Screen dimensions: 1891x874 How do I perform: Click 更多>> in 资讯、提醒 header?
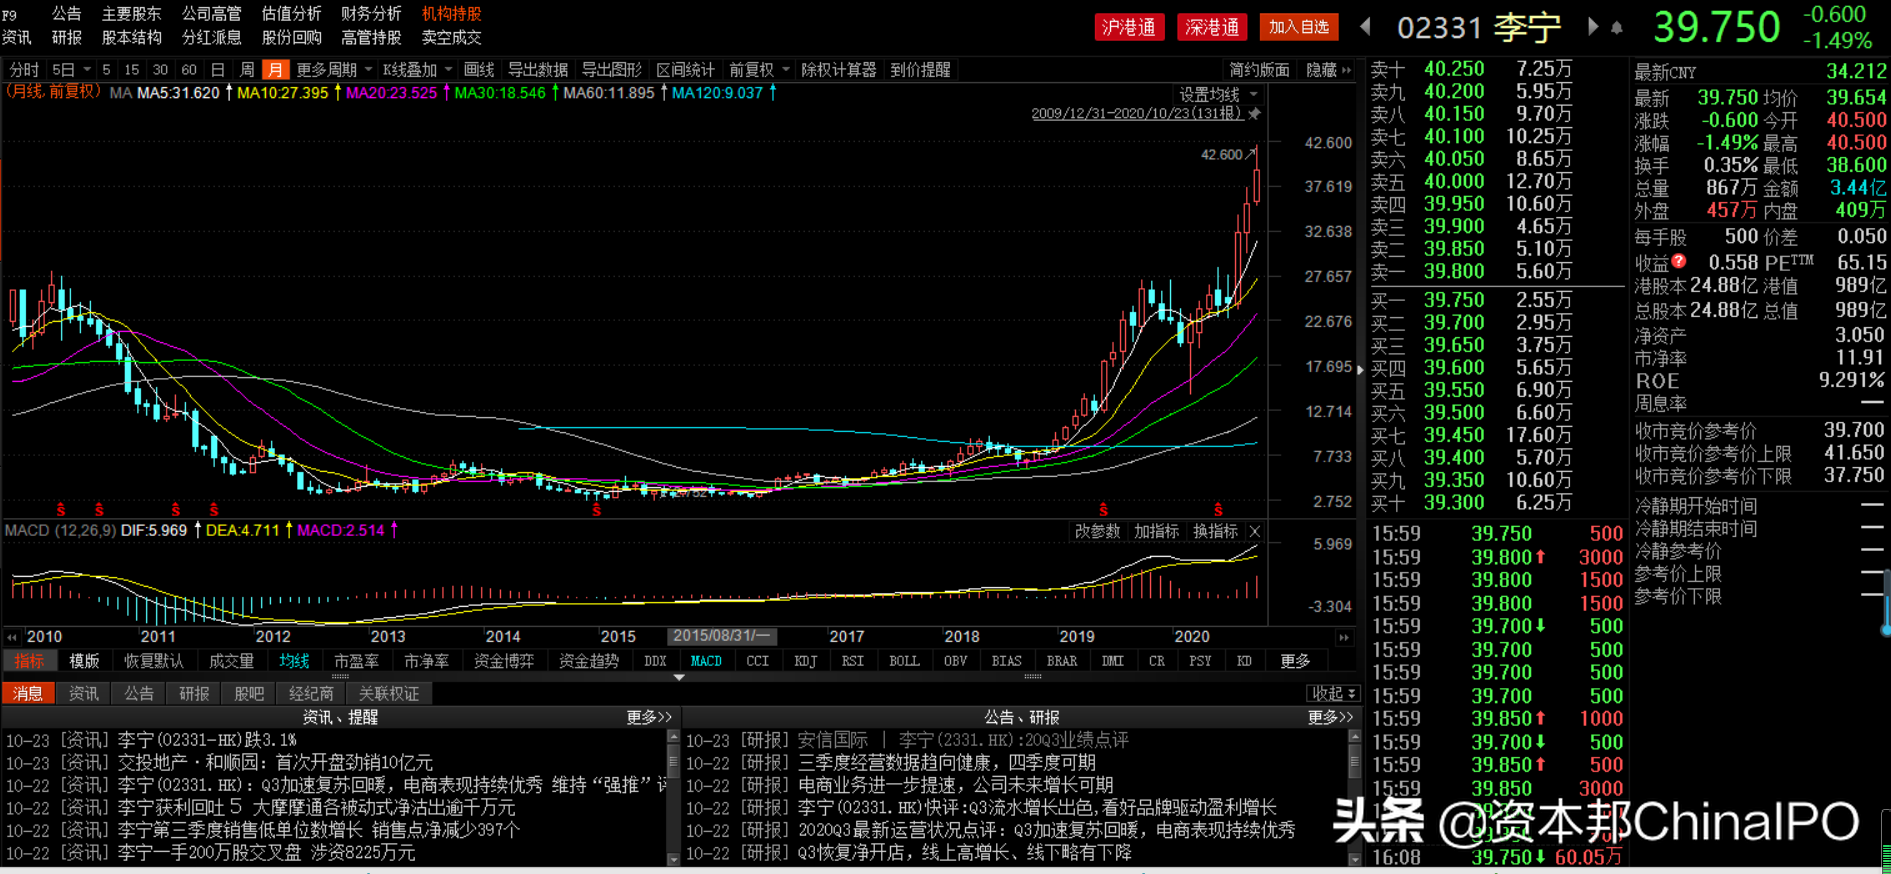click(x=649, y=717)
